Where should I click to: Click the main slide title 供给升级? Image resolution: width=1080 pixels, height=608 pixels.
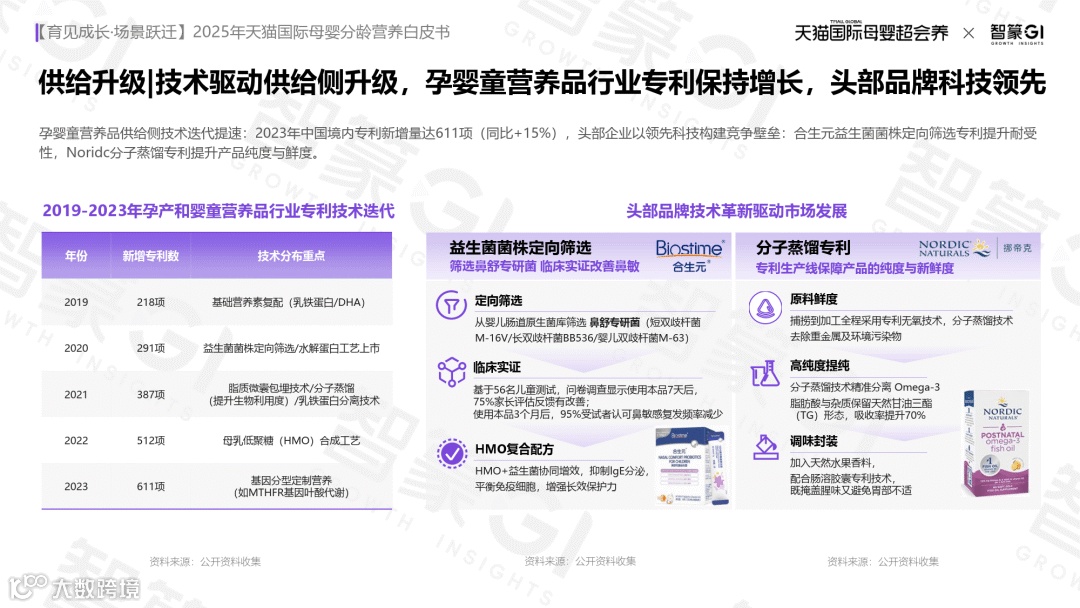click(542, 83)
